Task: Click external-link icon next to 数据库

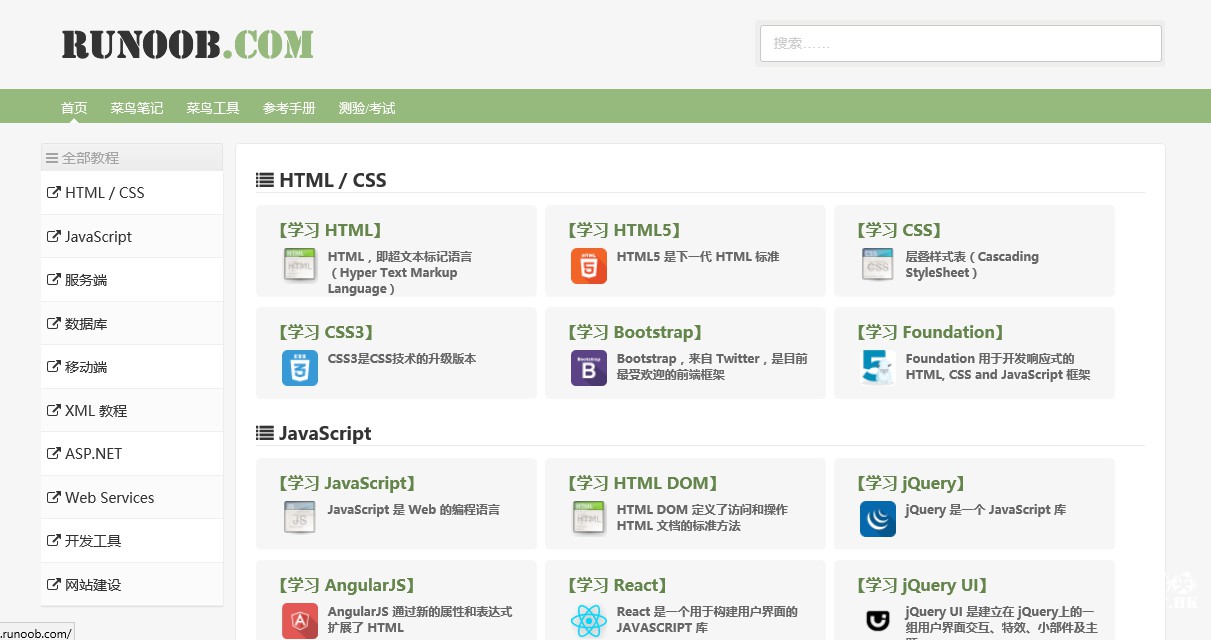Action: pos(54,324)
